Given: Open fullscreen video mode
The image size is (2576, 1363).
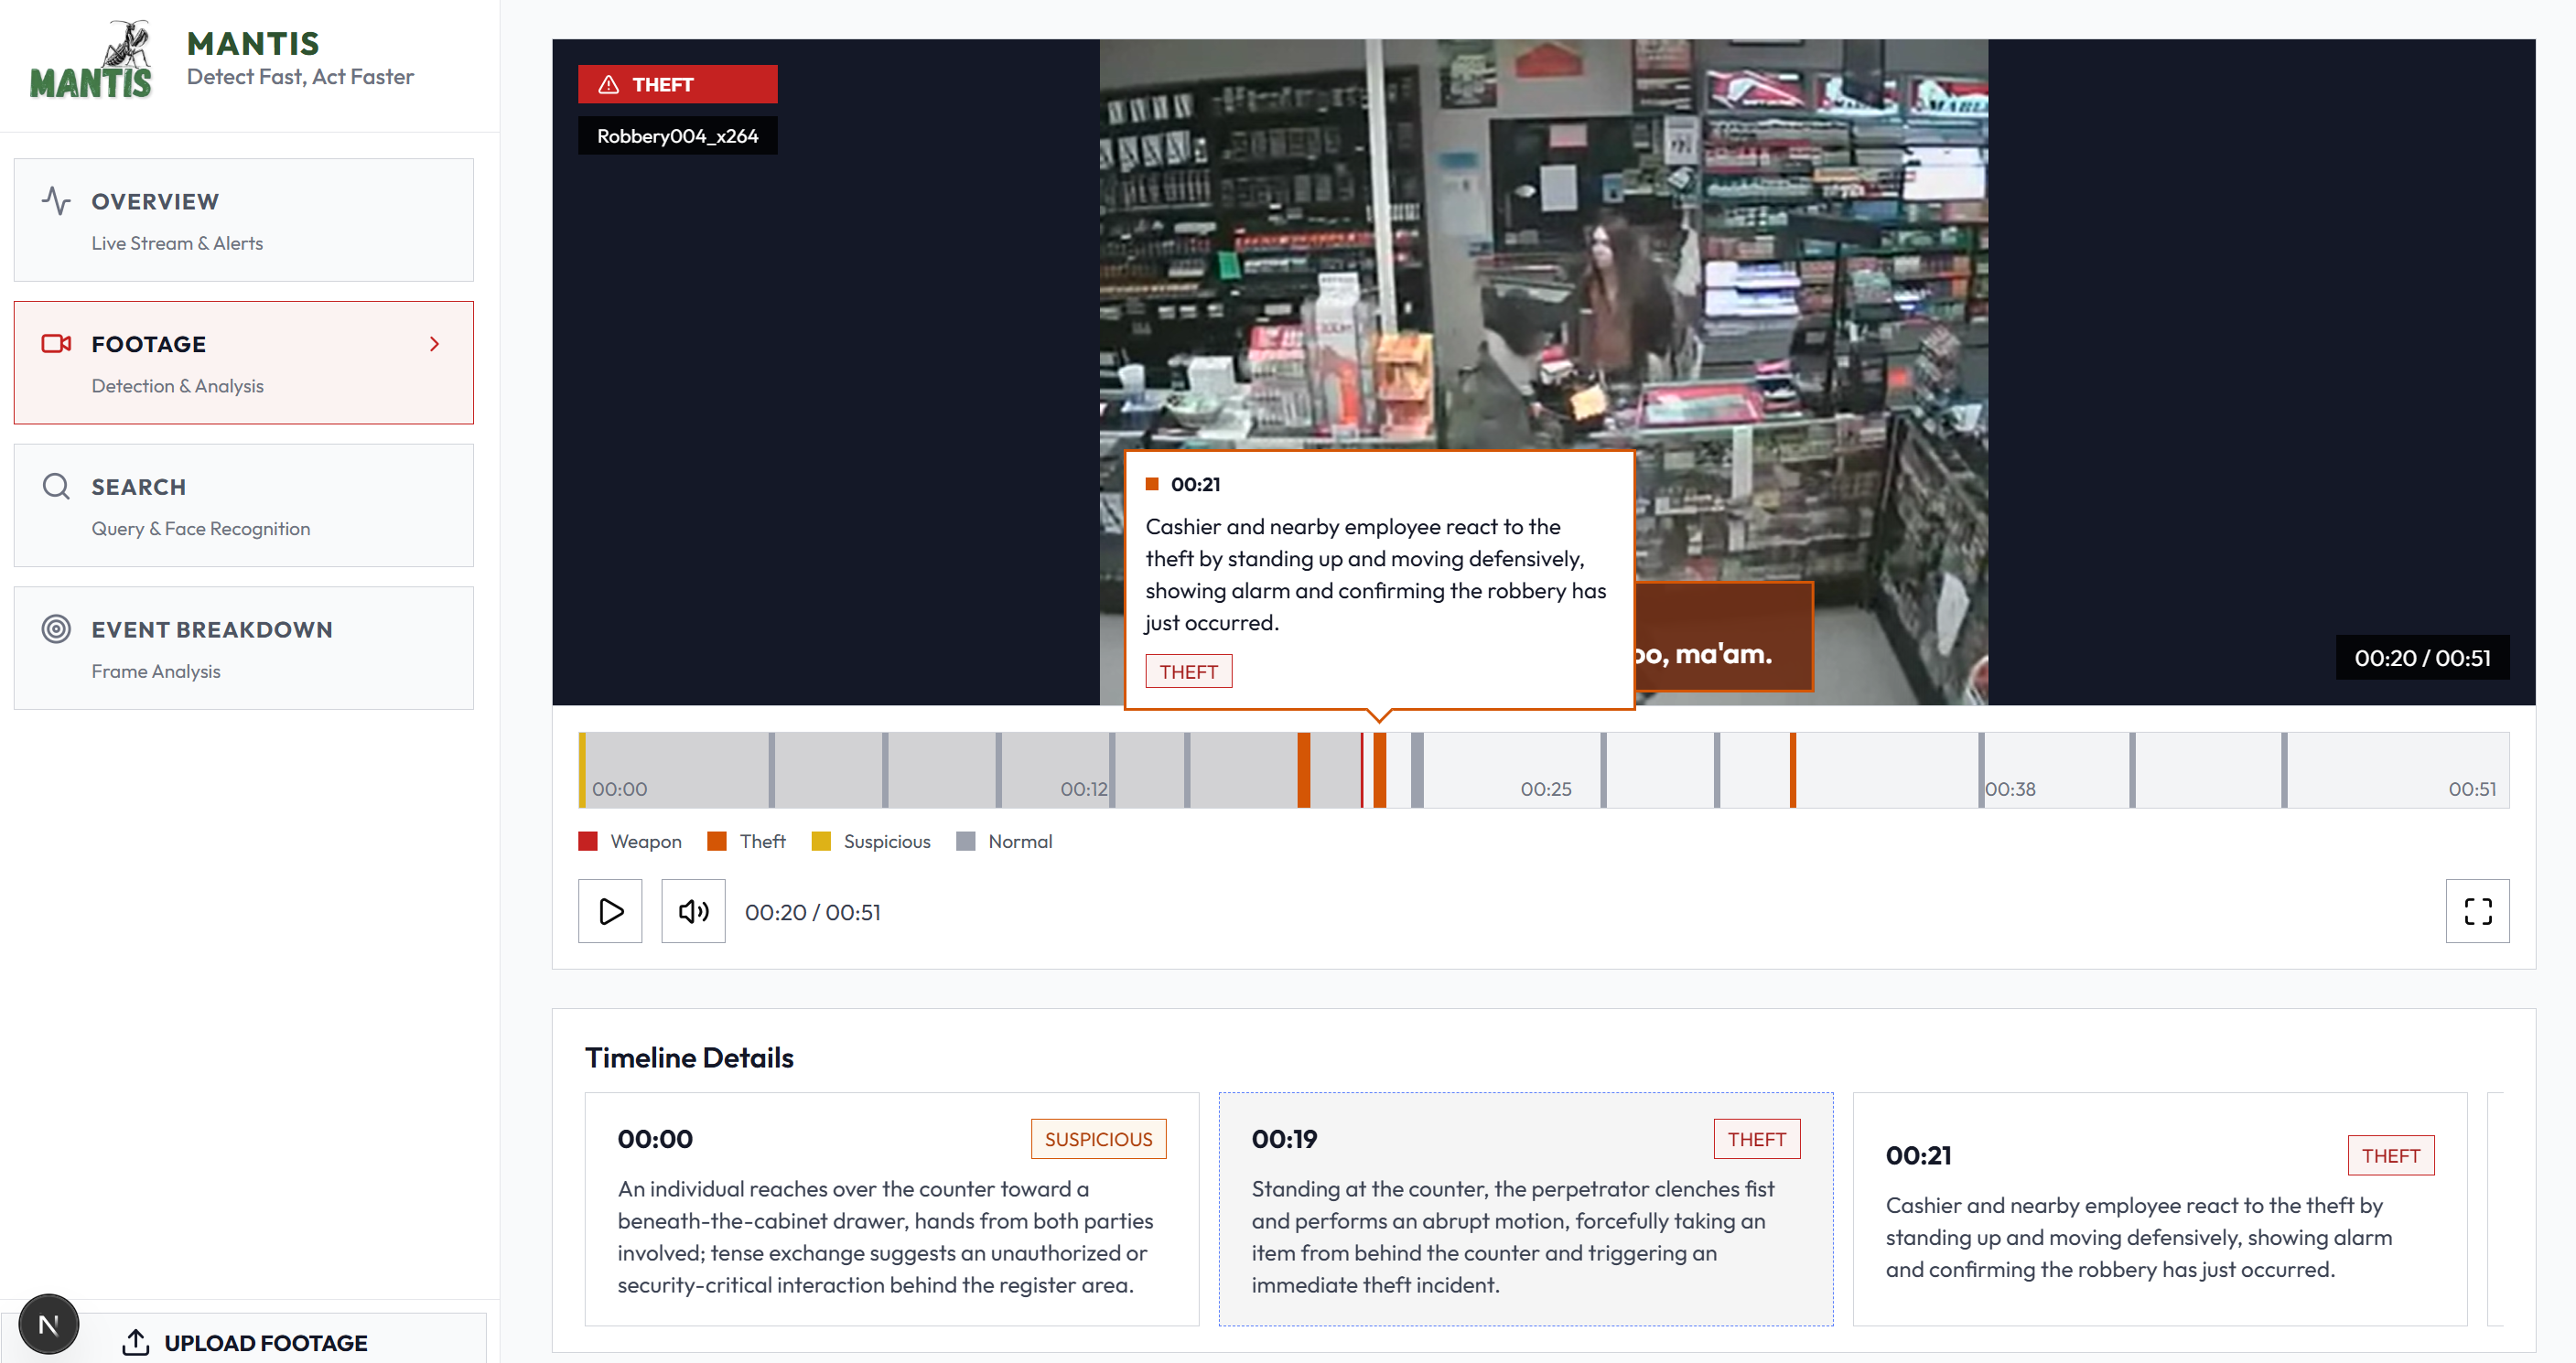Looking at the screenshot, I should (2476, 911).
